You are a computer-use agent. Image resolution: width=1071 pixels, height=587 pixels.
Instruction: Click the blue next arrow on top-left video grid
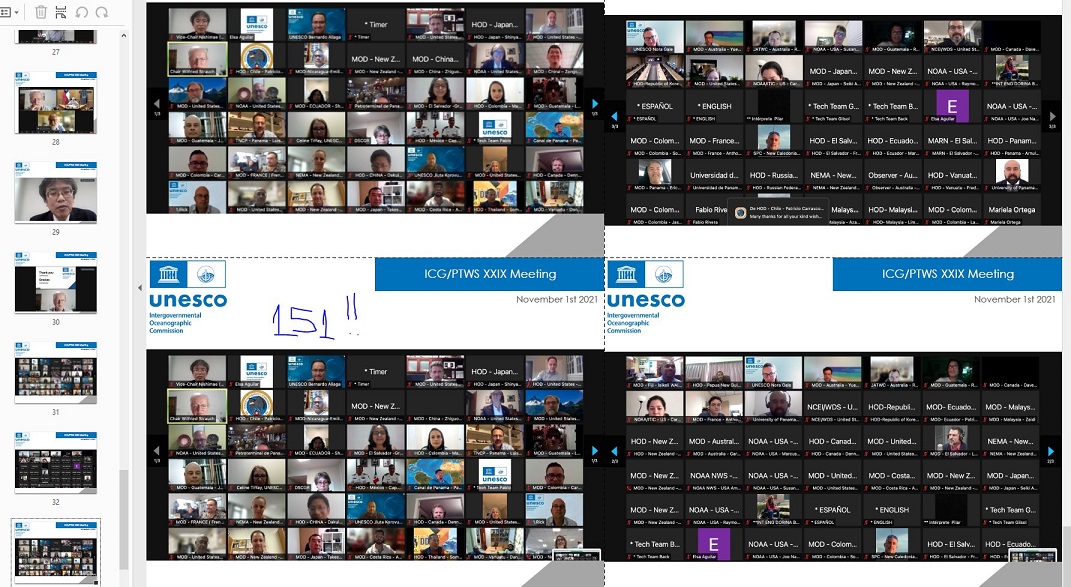(x=595, y=103)
